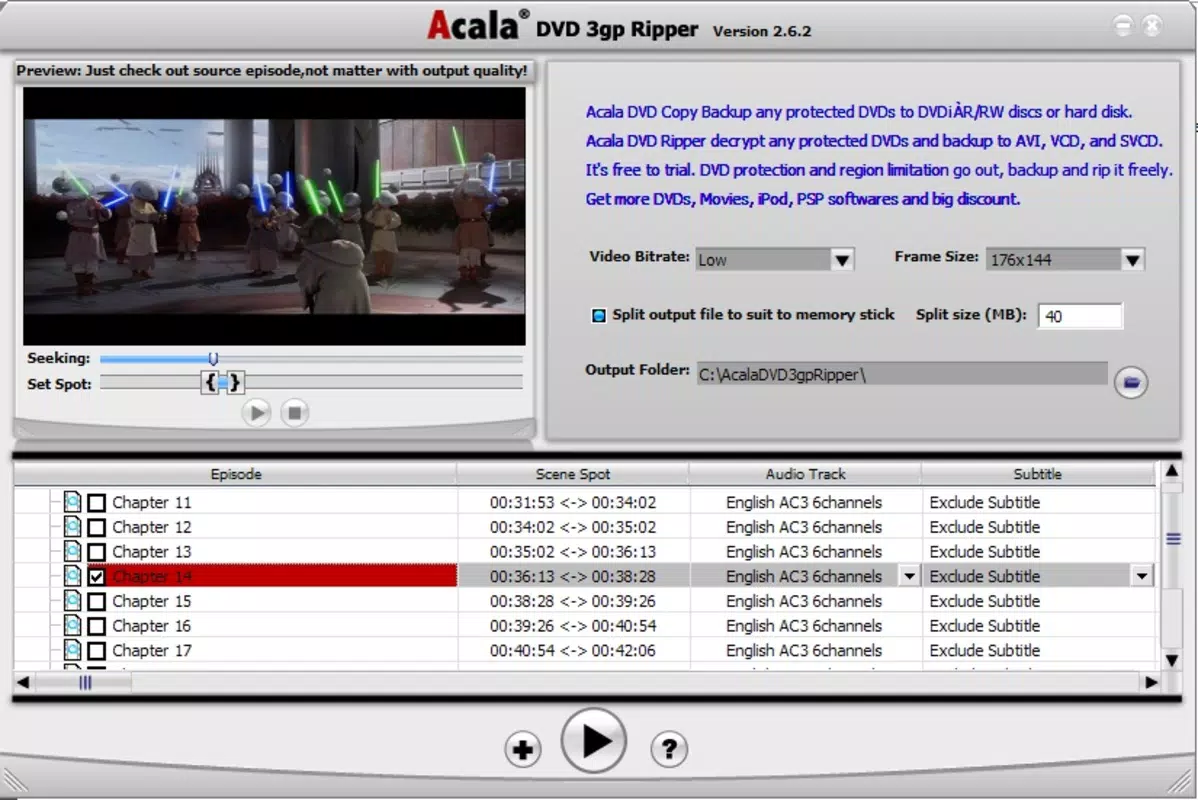Open Chapter 14 audio track dropdown
The image size is (1198, 800).
(909, 576)
